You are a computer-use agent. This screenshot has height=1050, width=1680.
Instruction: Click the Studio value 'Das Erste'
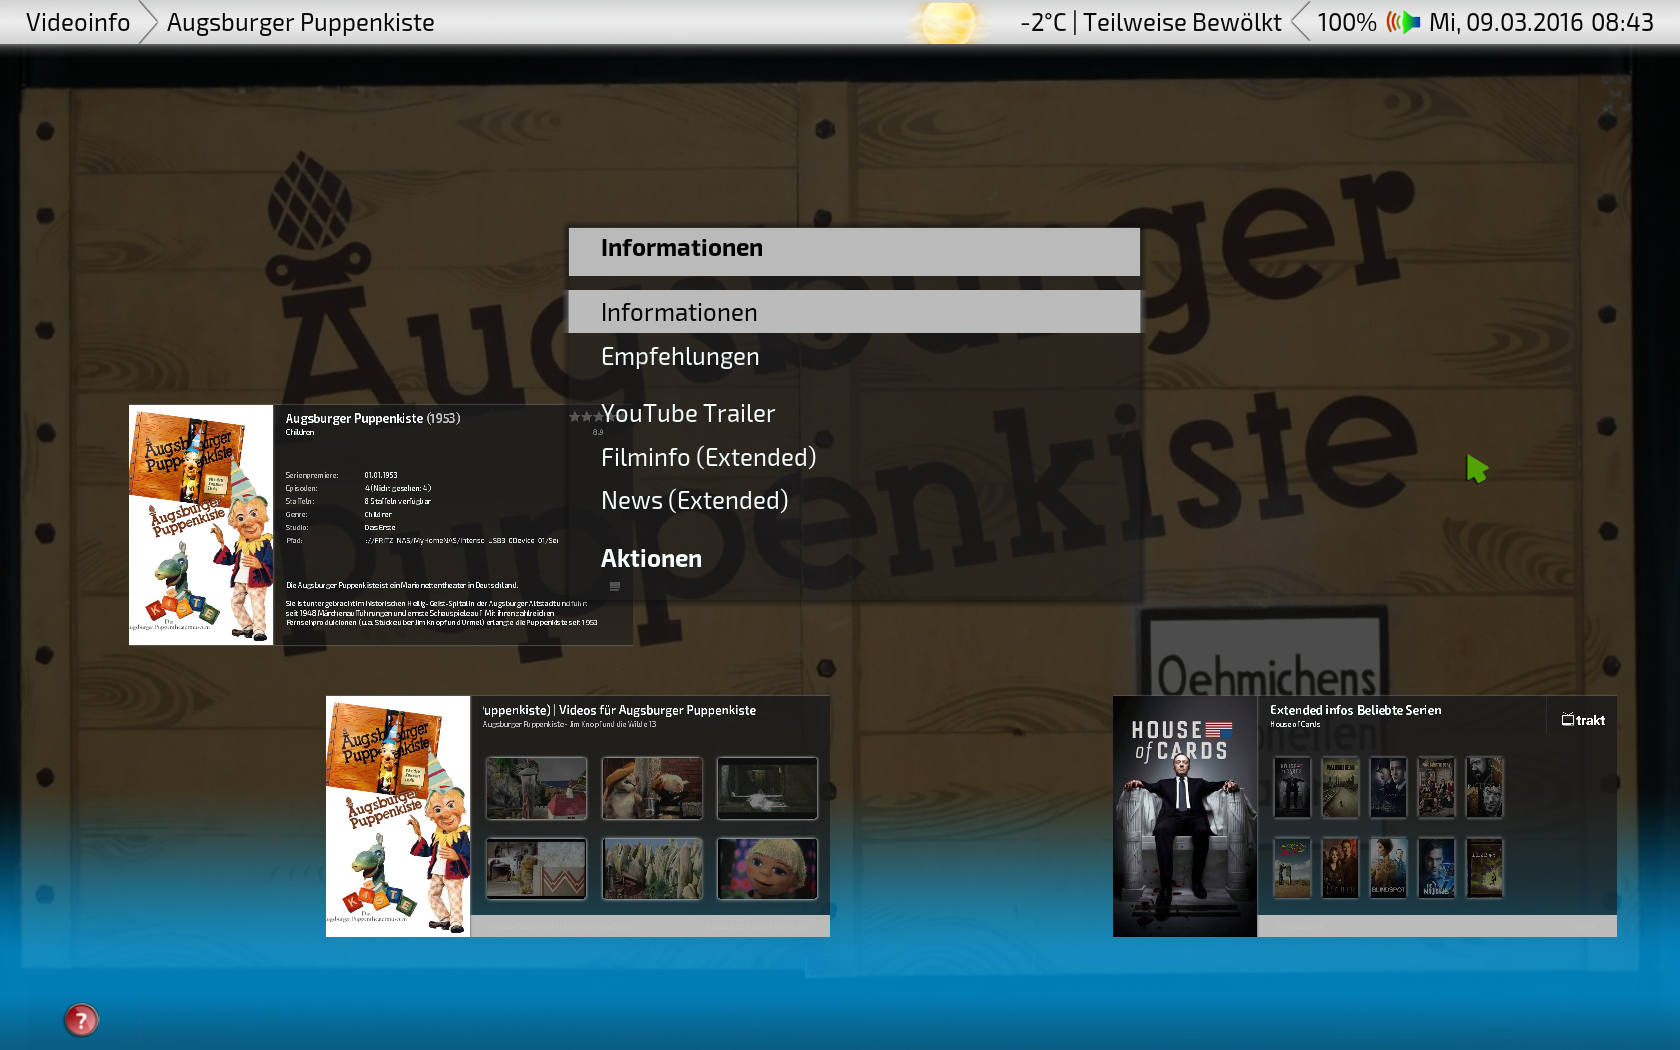[x=380, y=527]
